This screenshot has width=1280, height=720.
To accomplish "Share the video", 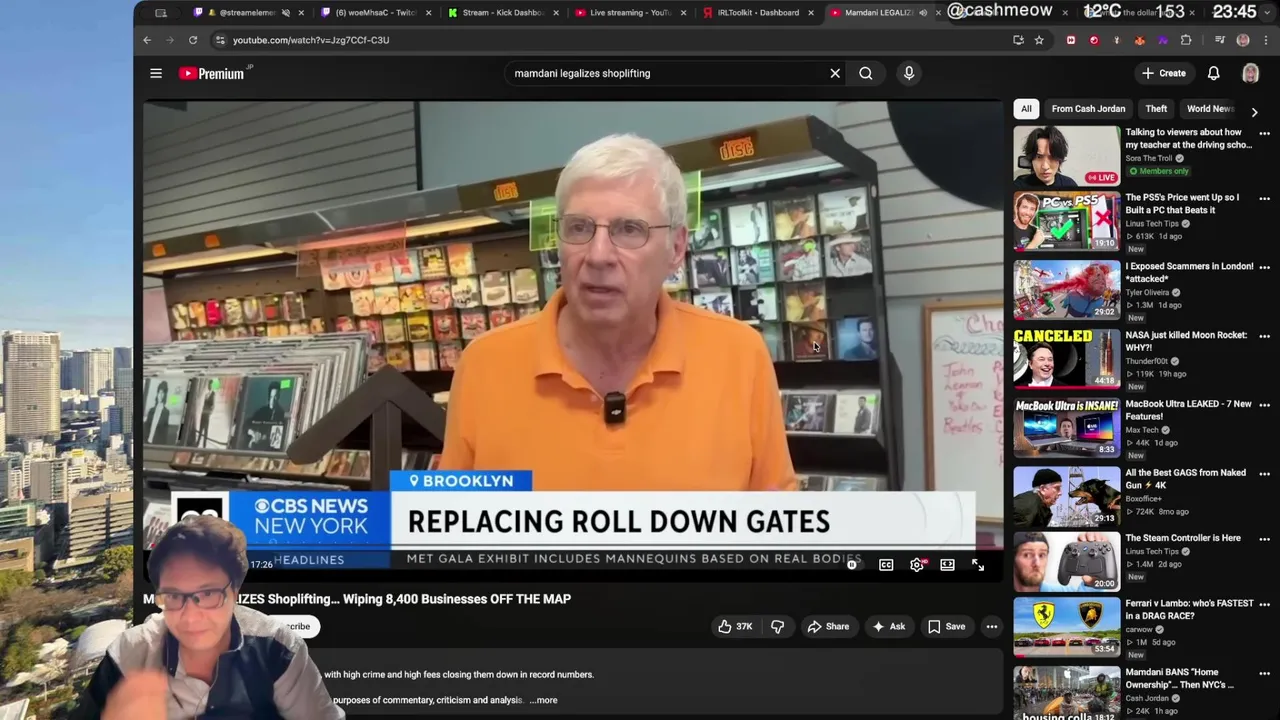I will tap(828, 627).
